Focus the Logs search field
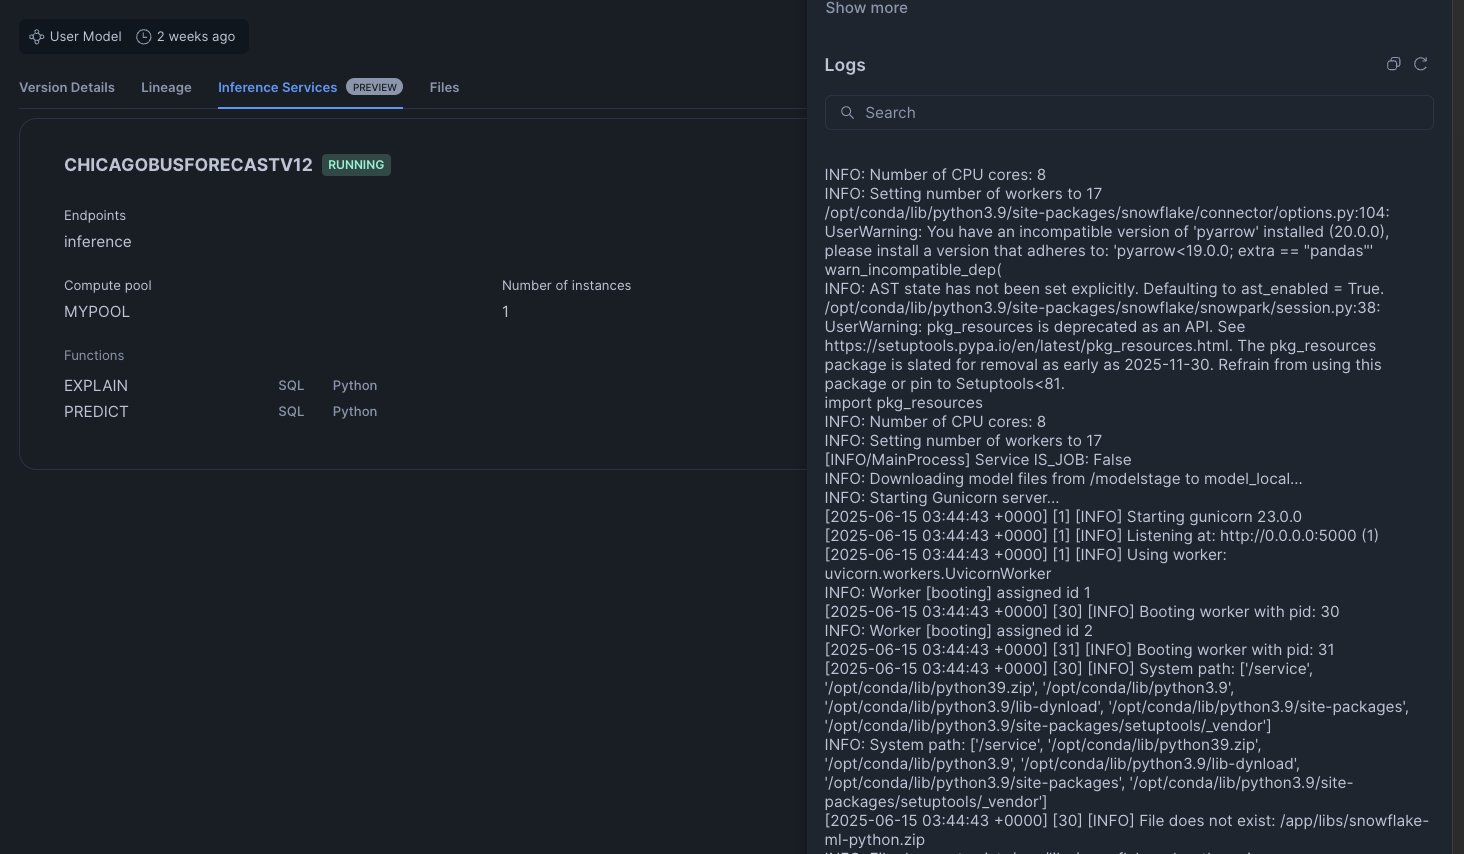The image size is (1464, 854). click(1140, 113)
